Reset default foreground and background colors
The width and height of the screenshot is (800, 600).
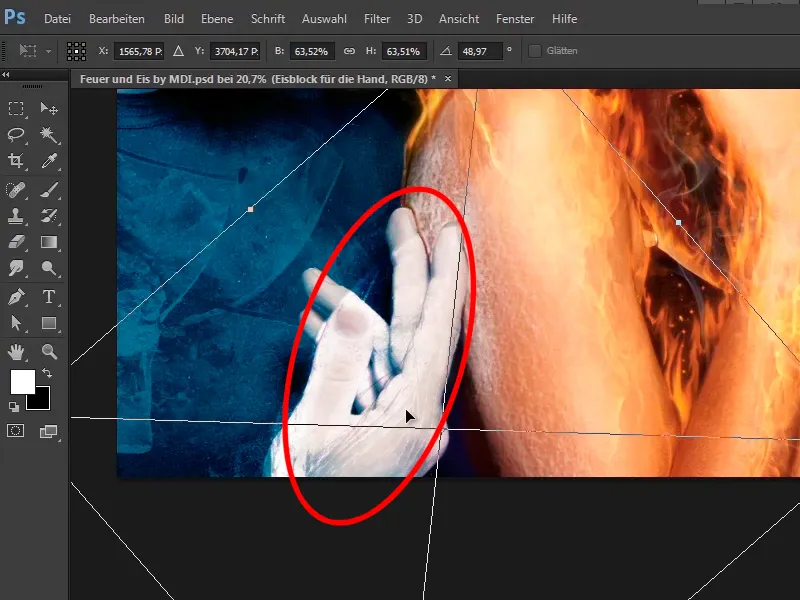click(14, 407)
